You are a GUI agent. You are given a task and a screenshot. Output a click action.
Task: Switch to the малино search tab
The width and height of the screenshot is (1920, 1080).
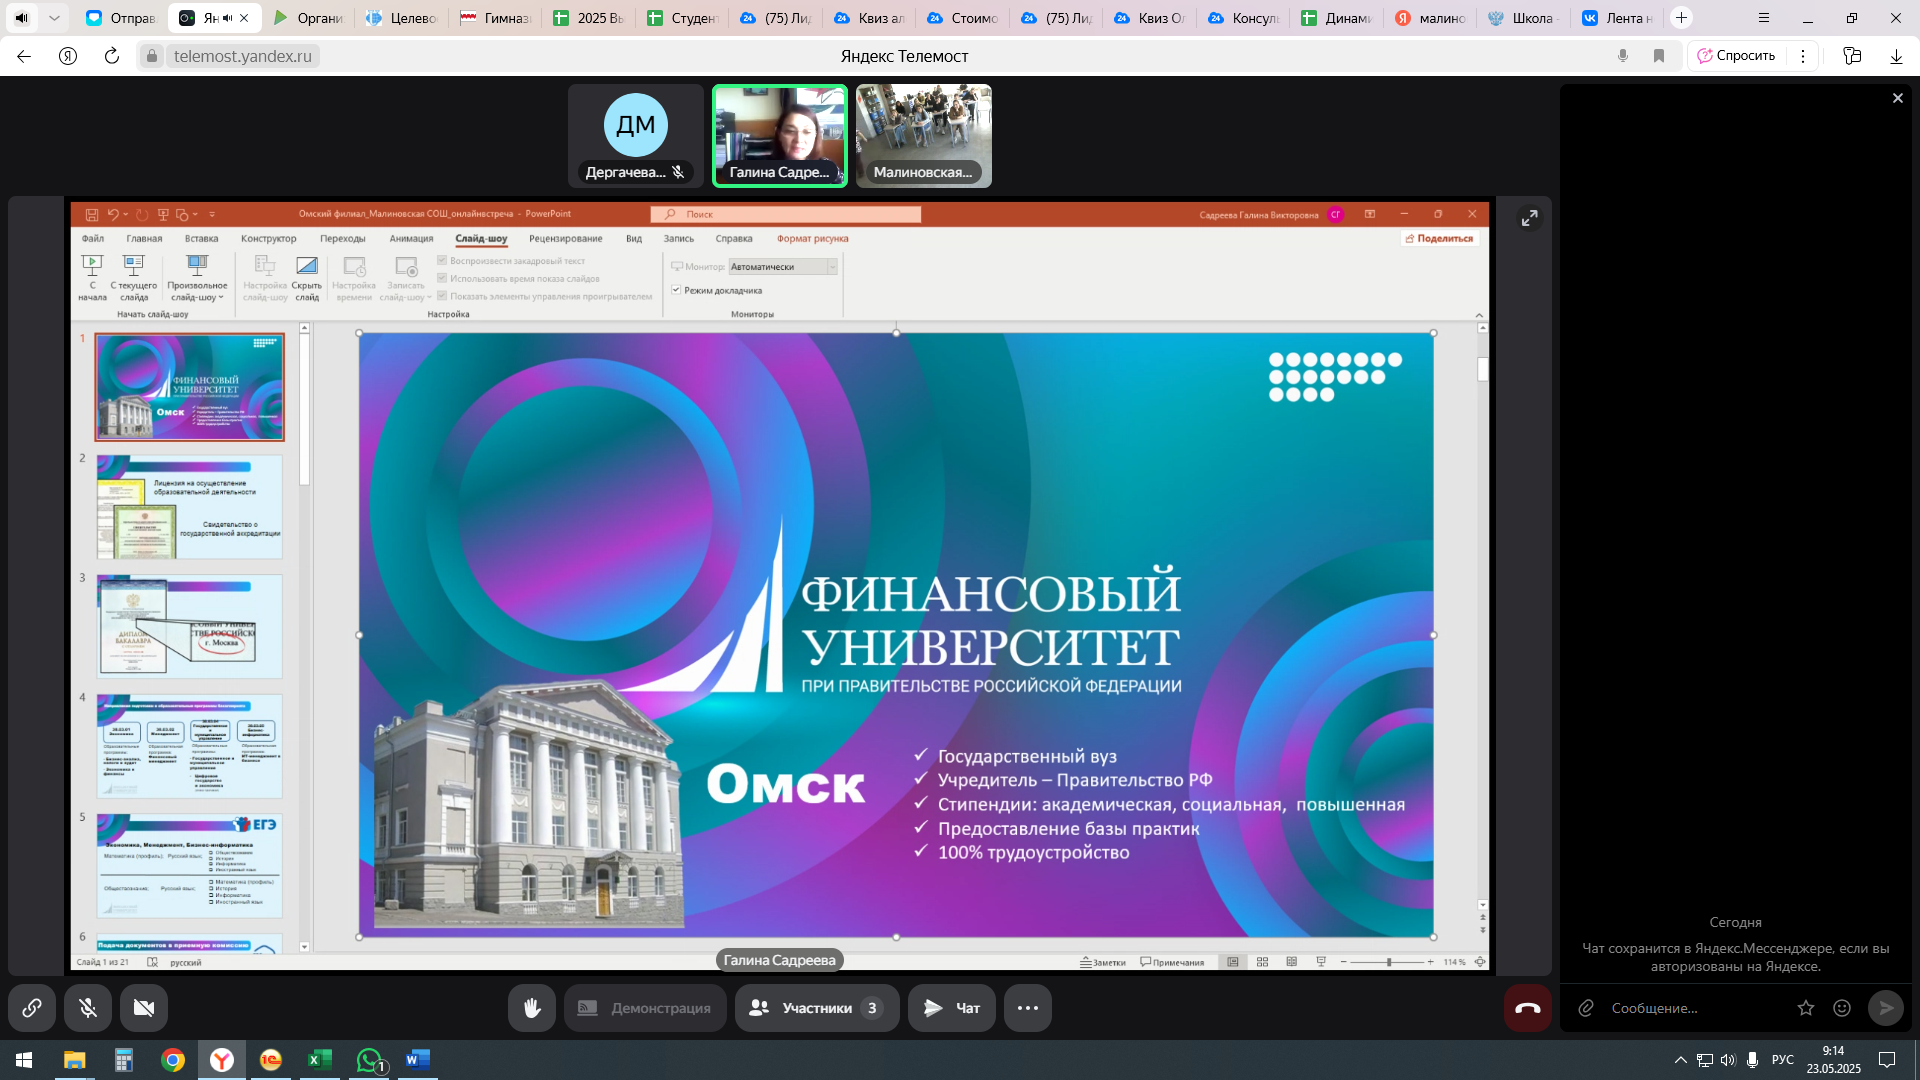tap(1430, 18)
